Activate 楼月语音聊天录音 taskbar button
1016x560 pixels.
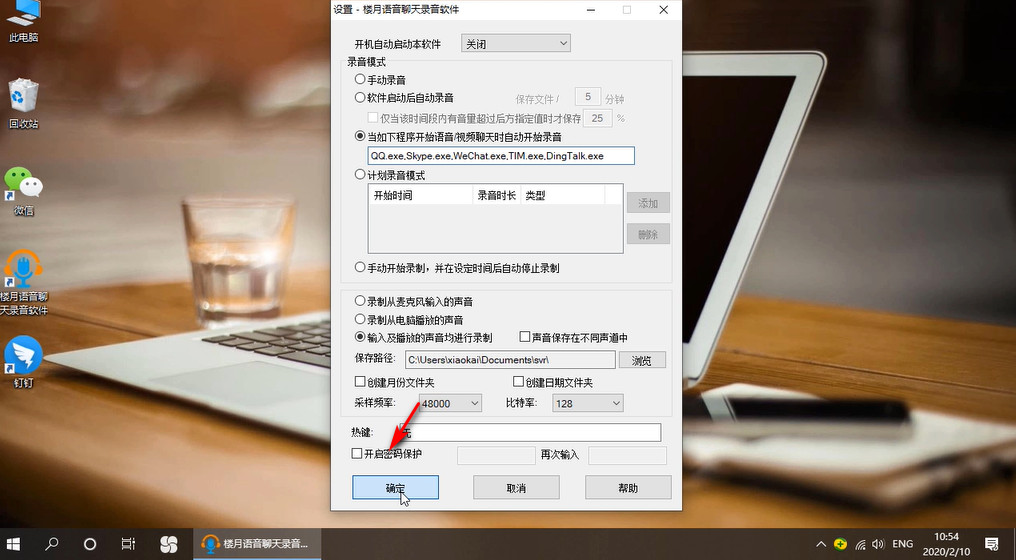click(x=257, y=544)
